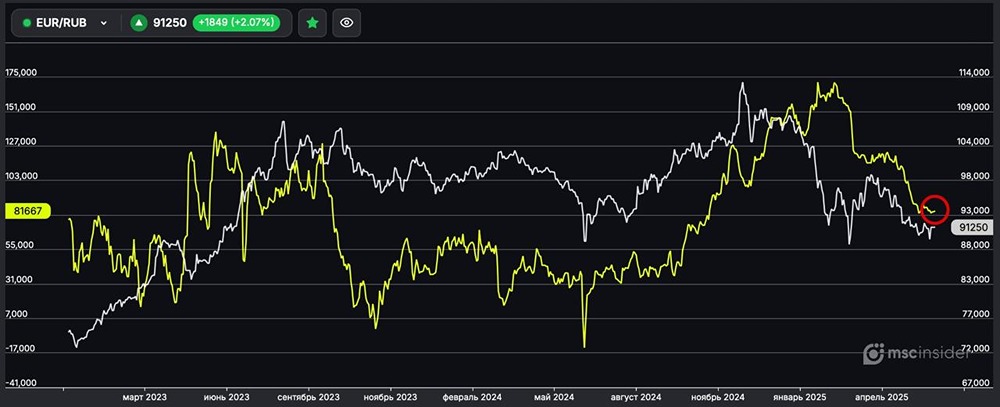Click the yellow 81667 price label
1000x407 pixels.
pos(27,211)
